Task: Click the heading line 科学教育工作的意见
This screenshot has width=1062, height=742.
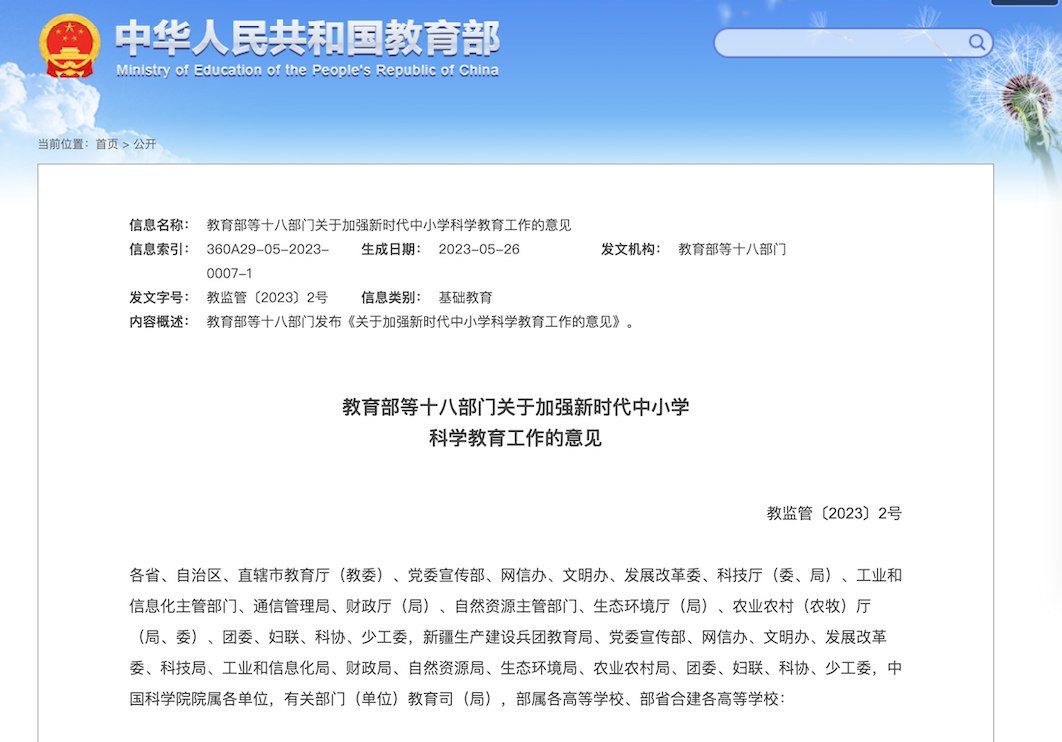Action: coord(515,438)
